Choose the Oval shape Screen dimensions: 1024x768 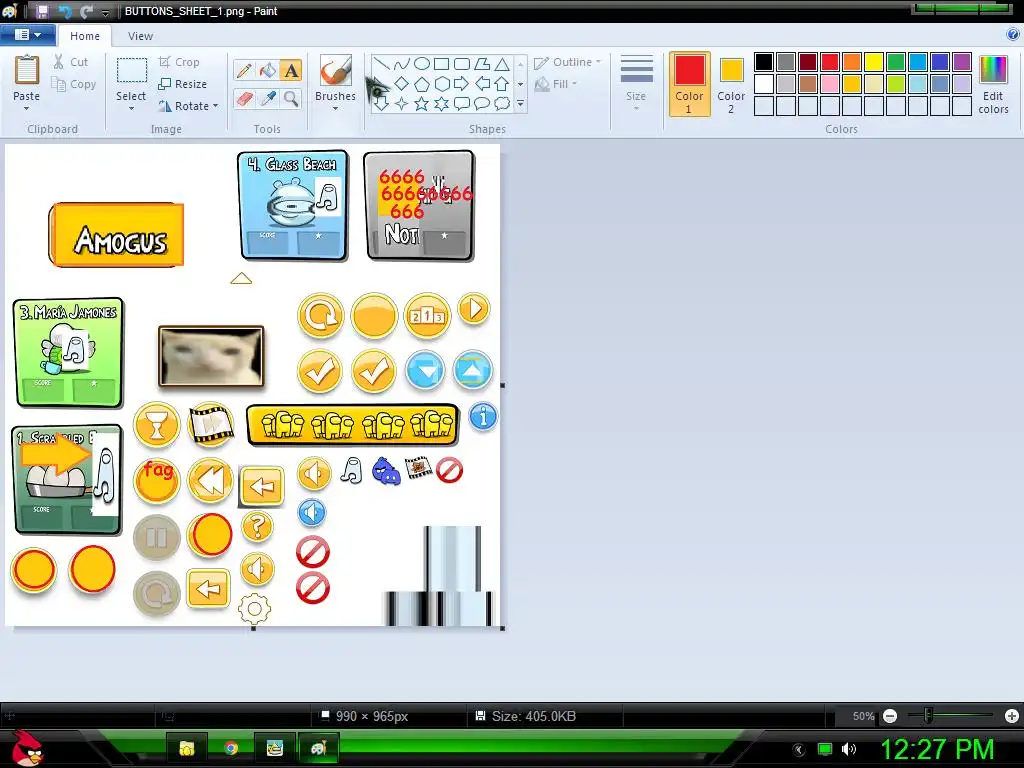click(x=422, y=63)
